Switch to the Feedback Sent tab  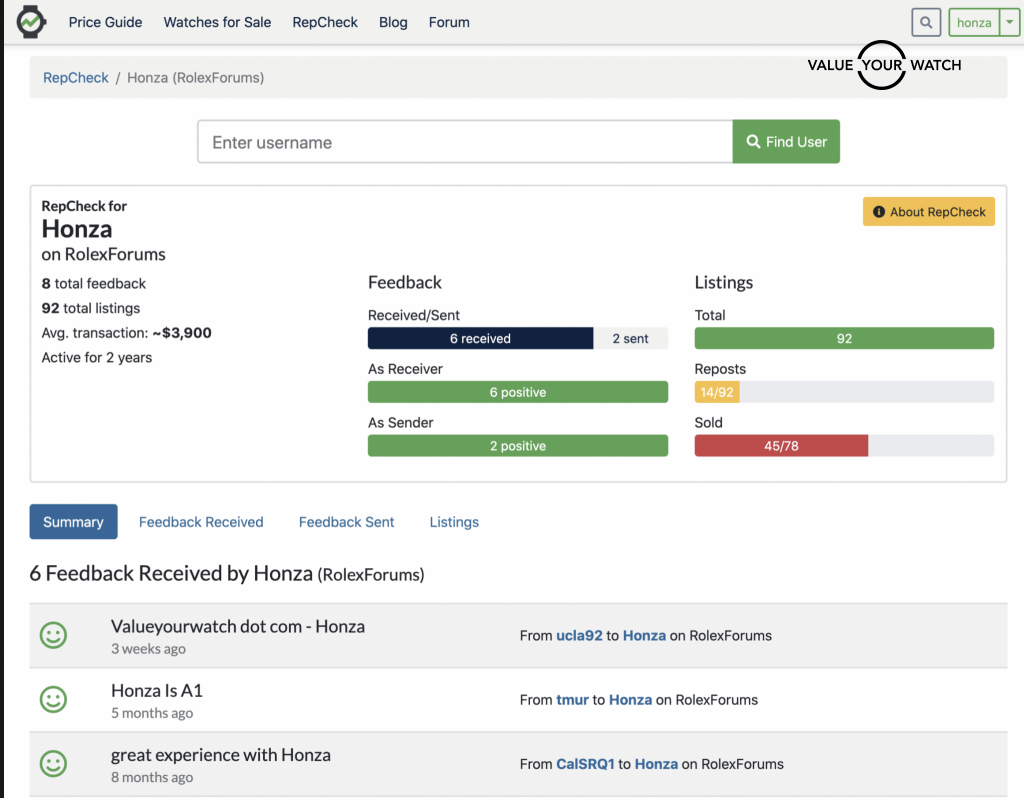click(x=346, y=522)
